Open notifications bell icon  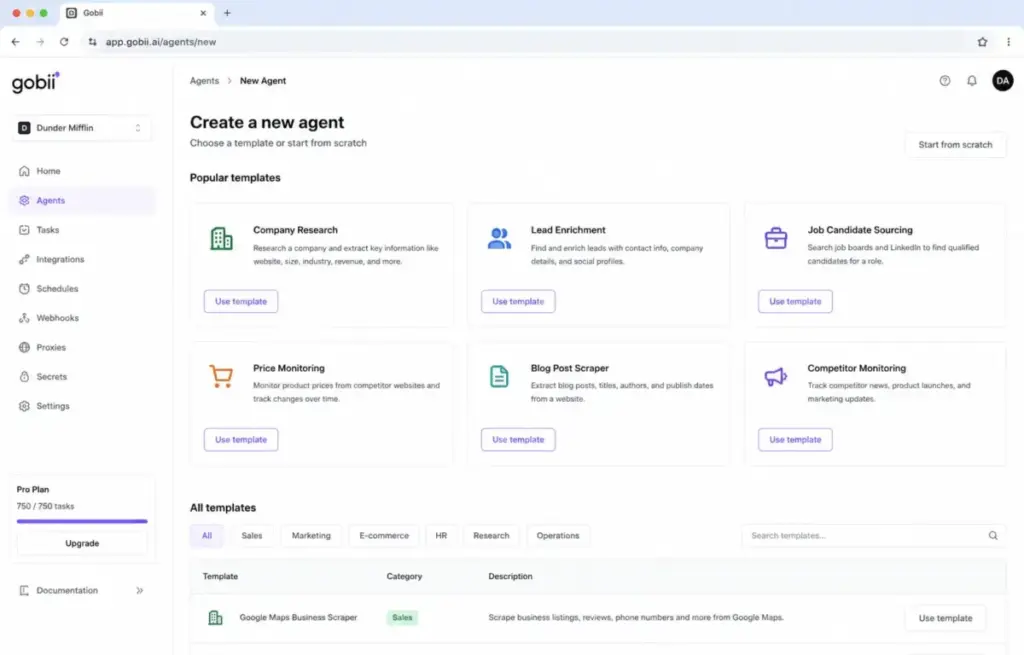(972, 81)
